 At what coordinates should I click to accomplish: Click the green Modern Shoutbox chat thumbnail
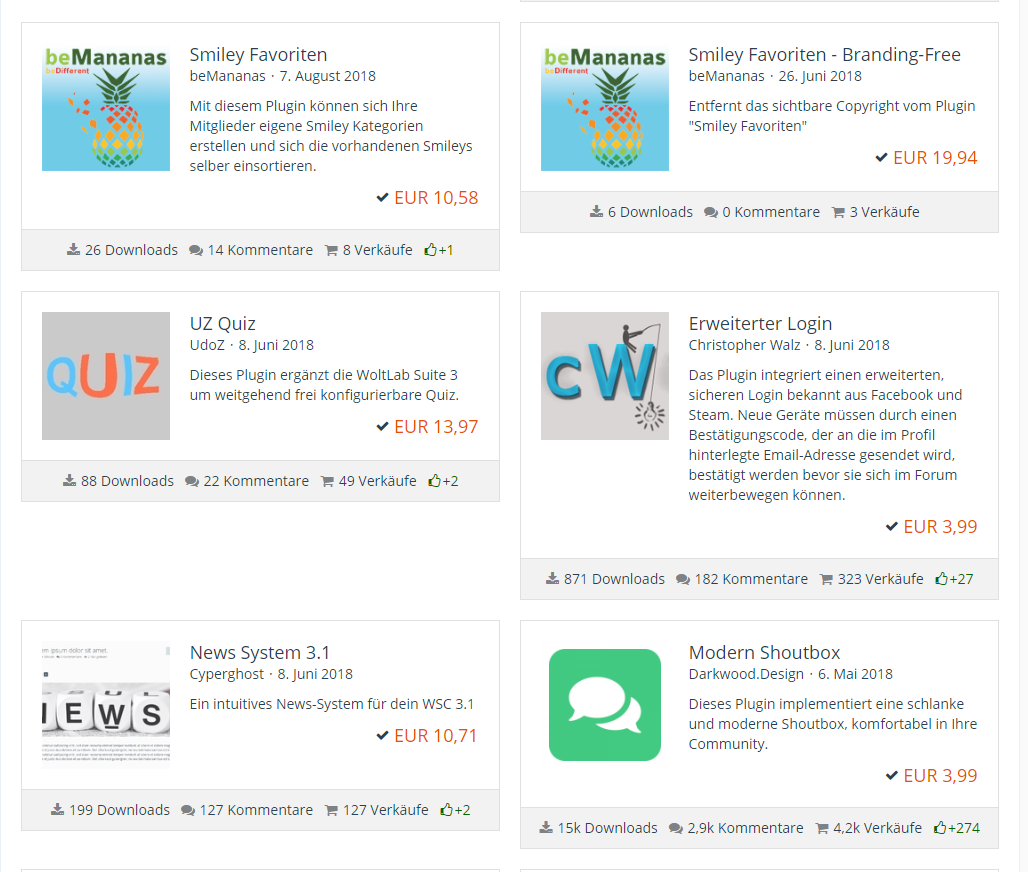[605, 705]
